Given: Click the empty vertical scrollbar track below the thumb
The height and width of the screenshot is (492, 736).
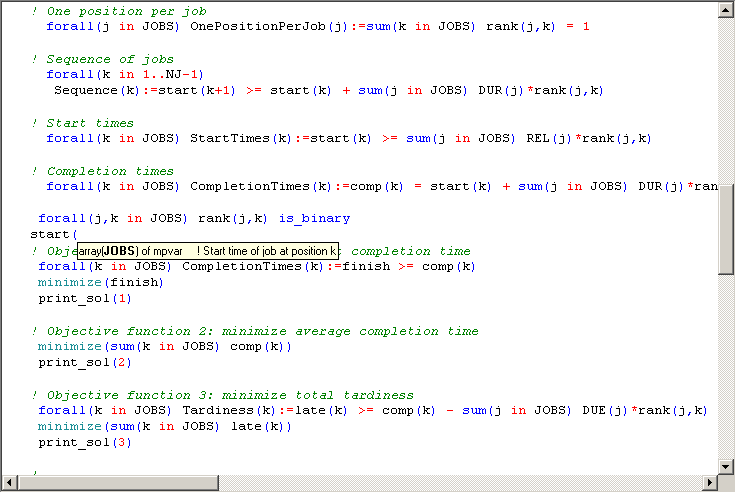Looking at the screenshot, I should click(726, 370).
